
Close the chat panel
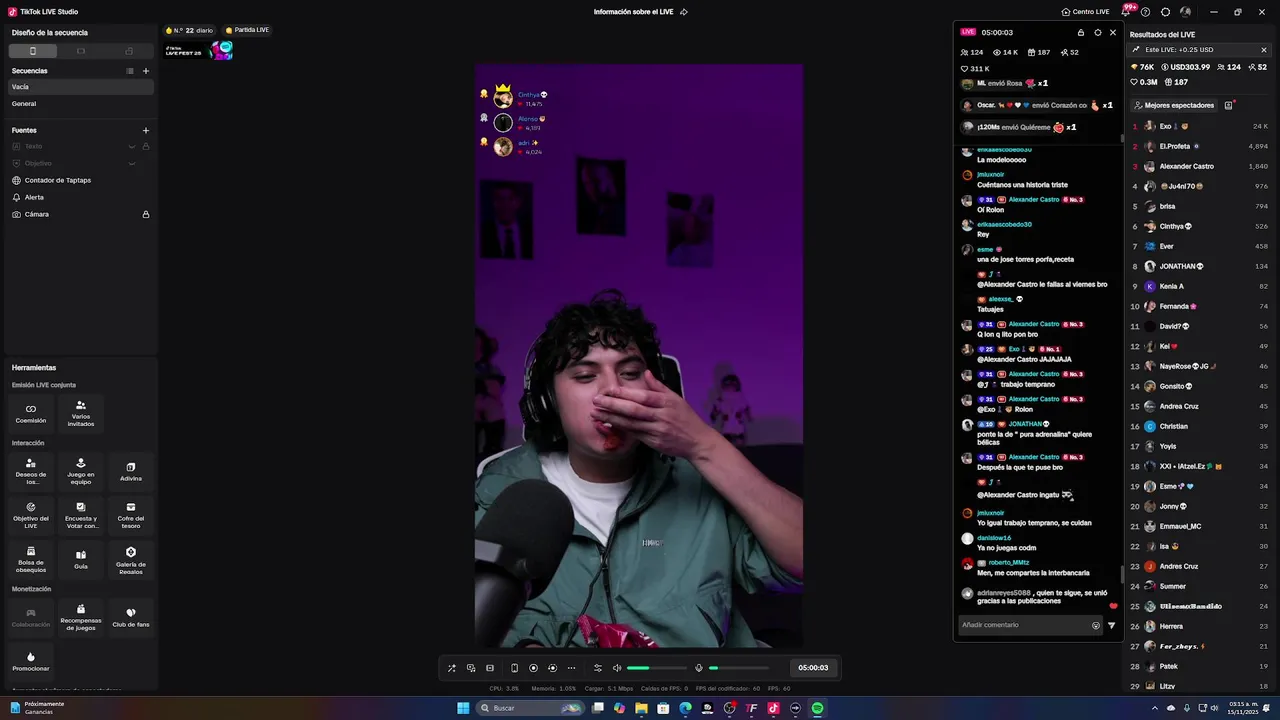(1113, 32)
